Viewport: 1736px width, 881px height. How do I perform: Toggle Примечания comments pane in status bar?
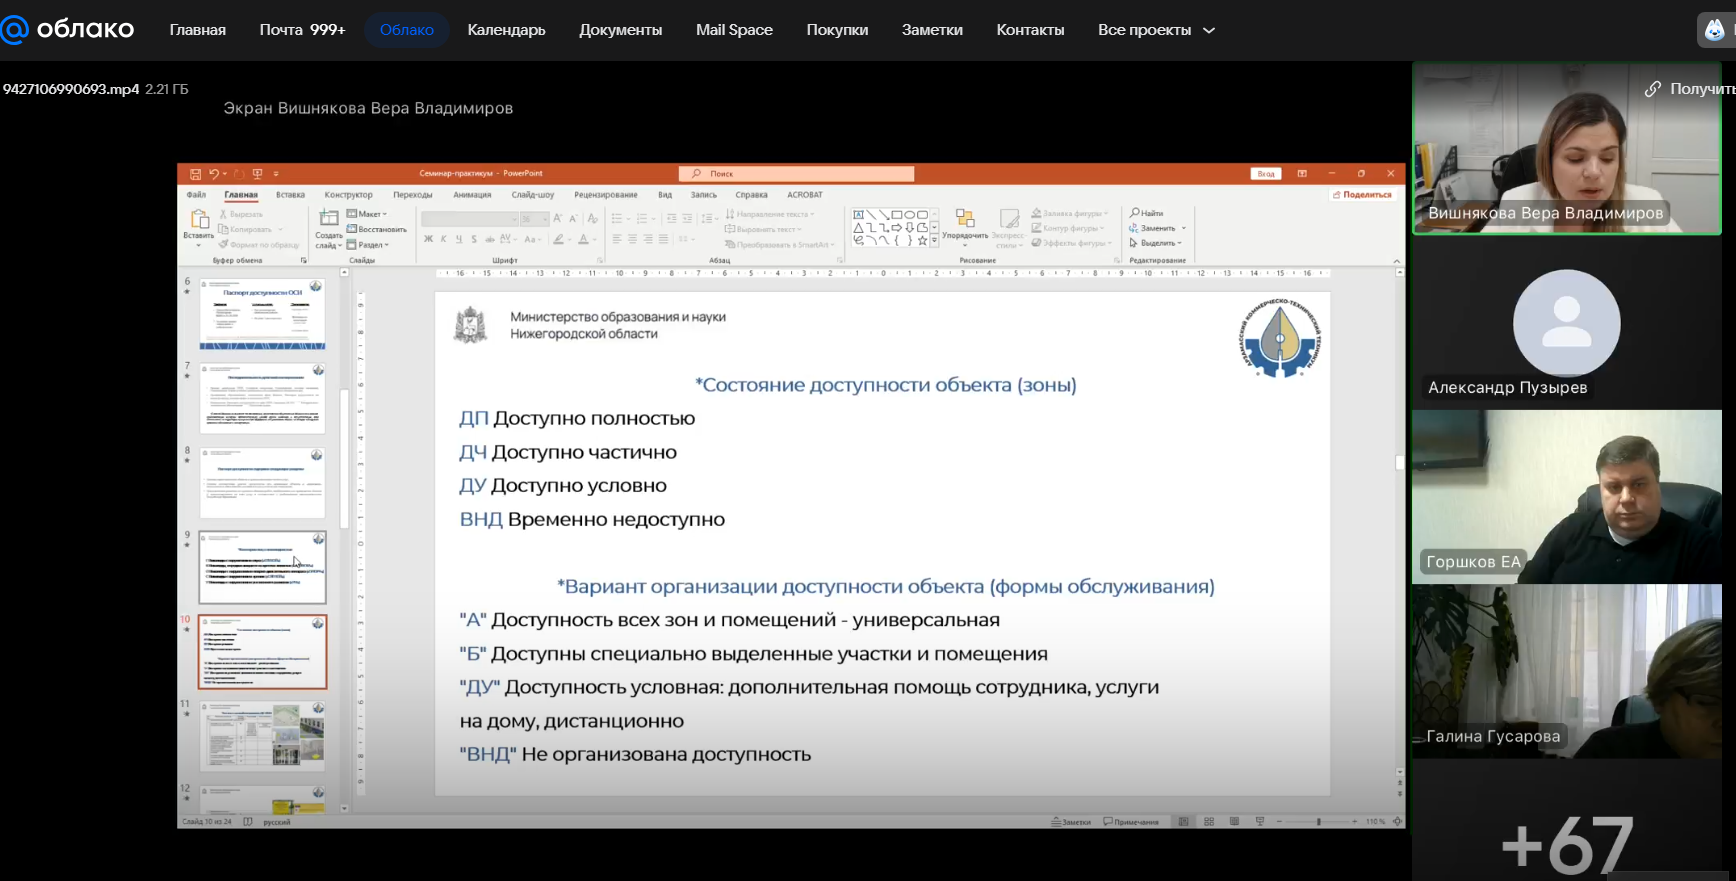coord(1131,822)
